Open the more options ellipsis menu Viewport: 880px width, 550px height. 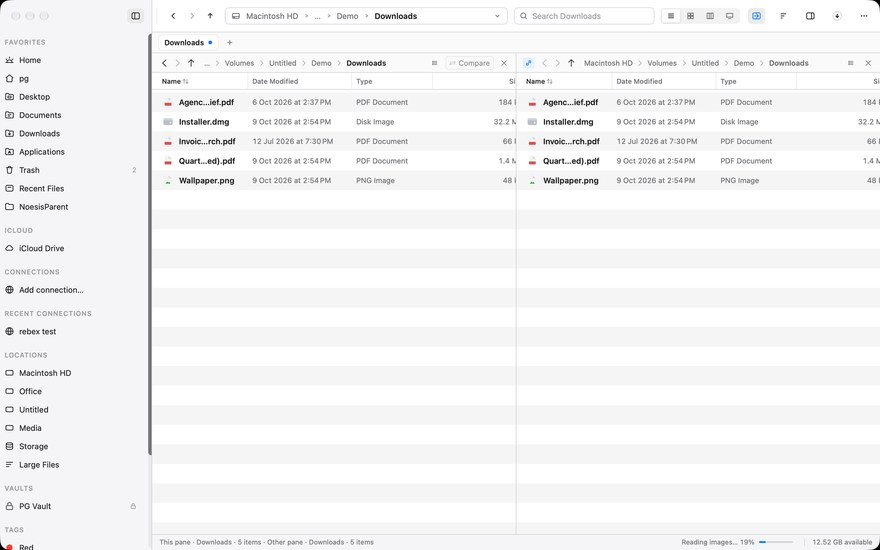click(x=864, y=16)
